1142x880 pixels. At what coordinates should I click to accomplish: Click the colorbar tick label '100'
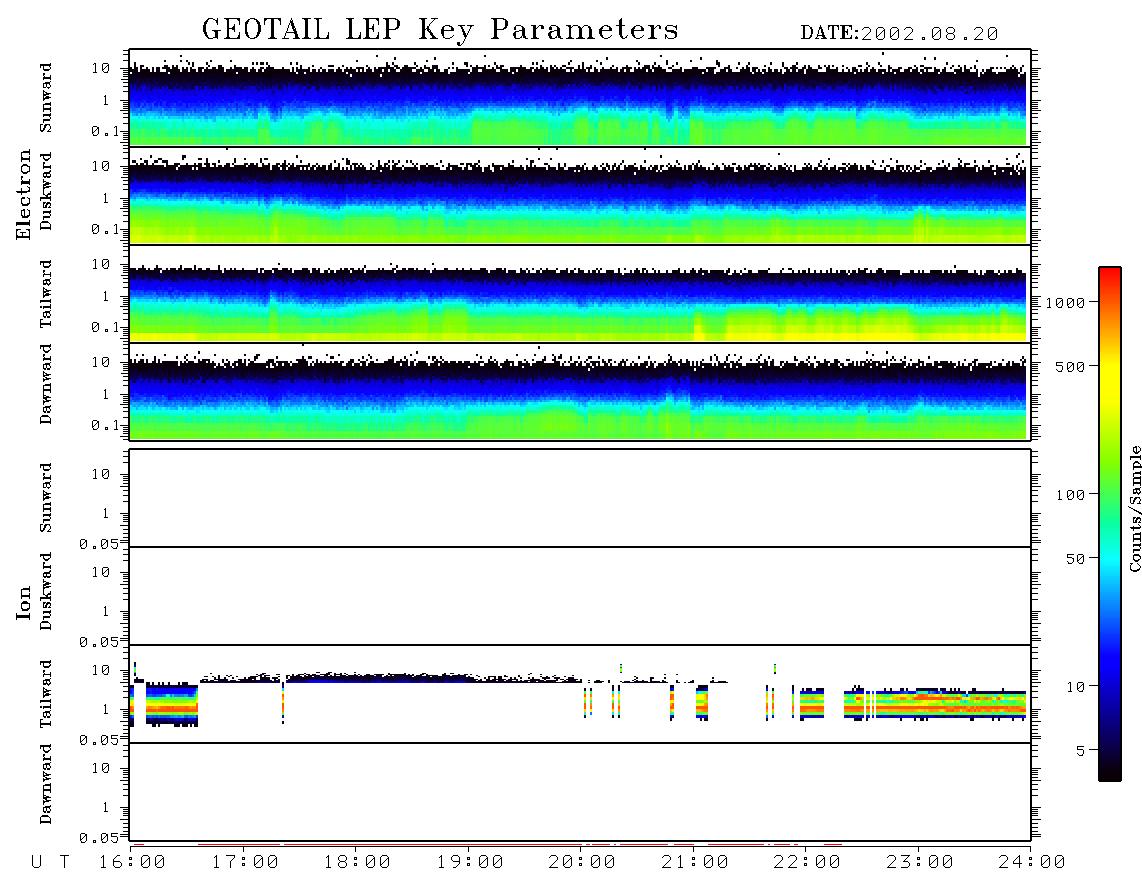tap(1071, 495)
